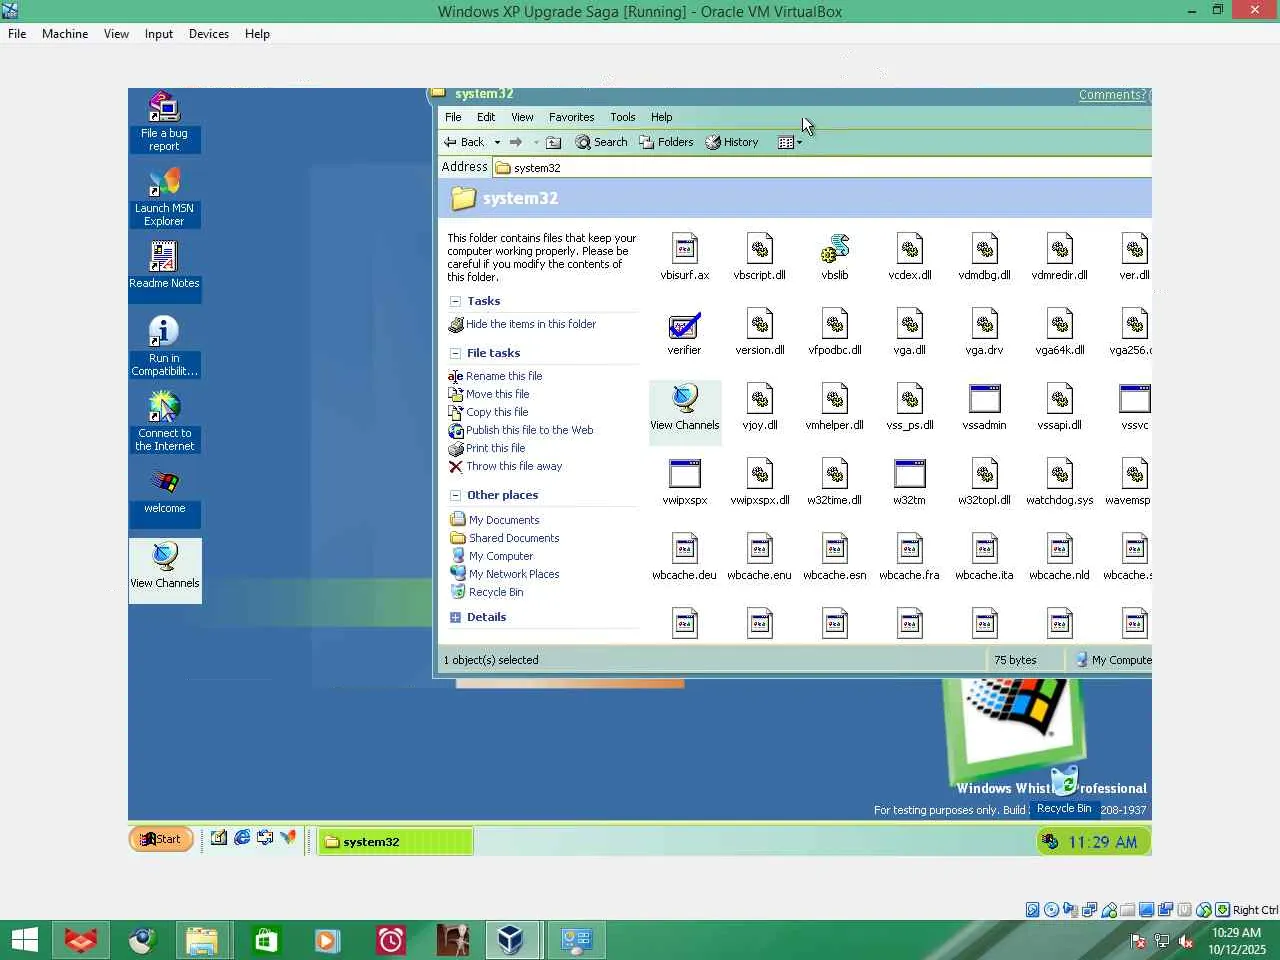Collapse the Other places section
The height and width of the screenshot is (960, 1280).
[x=455, y=495]
